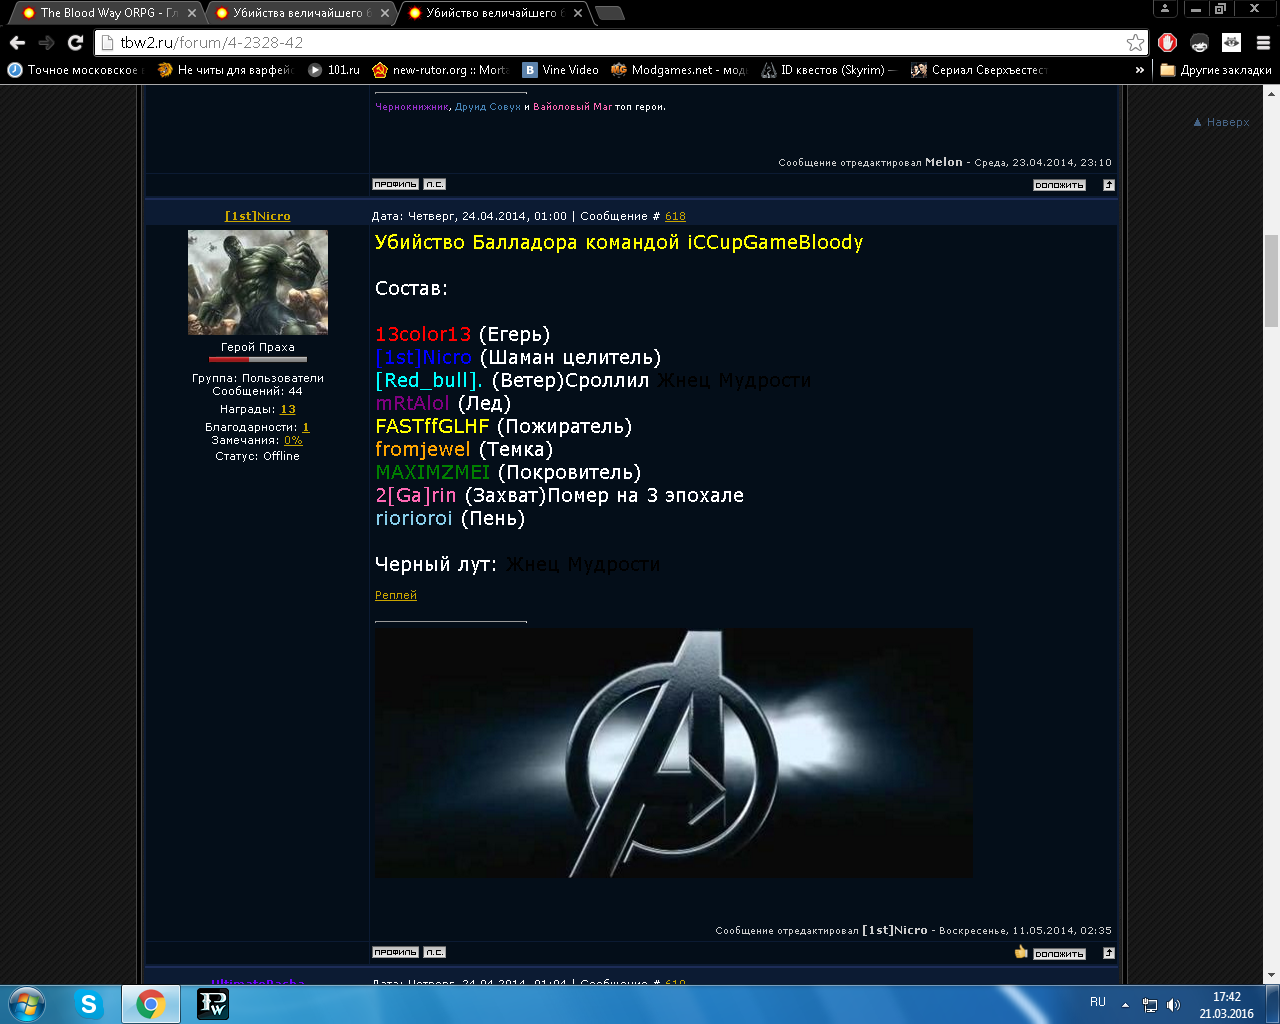The height and width of the screenshot is (1024, 1280).
Task: Click the orange-named player 'fromjewel'
Action: [423, 449]
